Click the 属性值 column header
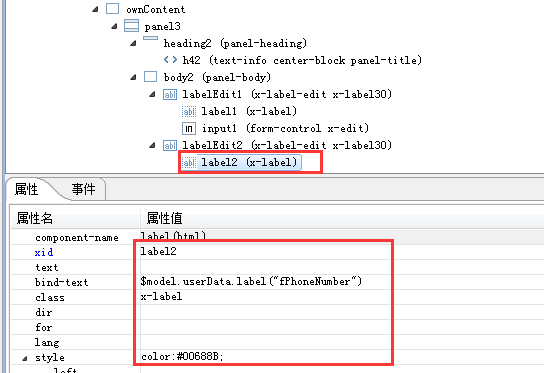Viewport: 544px width, 373px height. tap(164, 218)
